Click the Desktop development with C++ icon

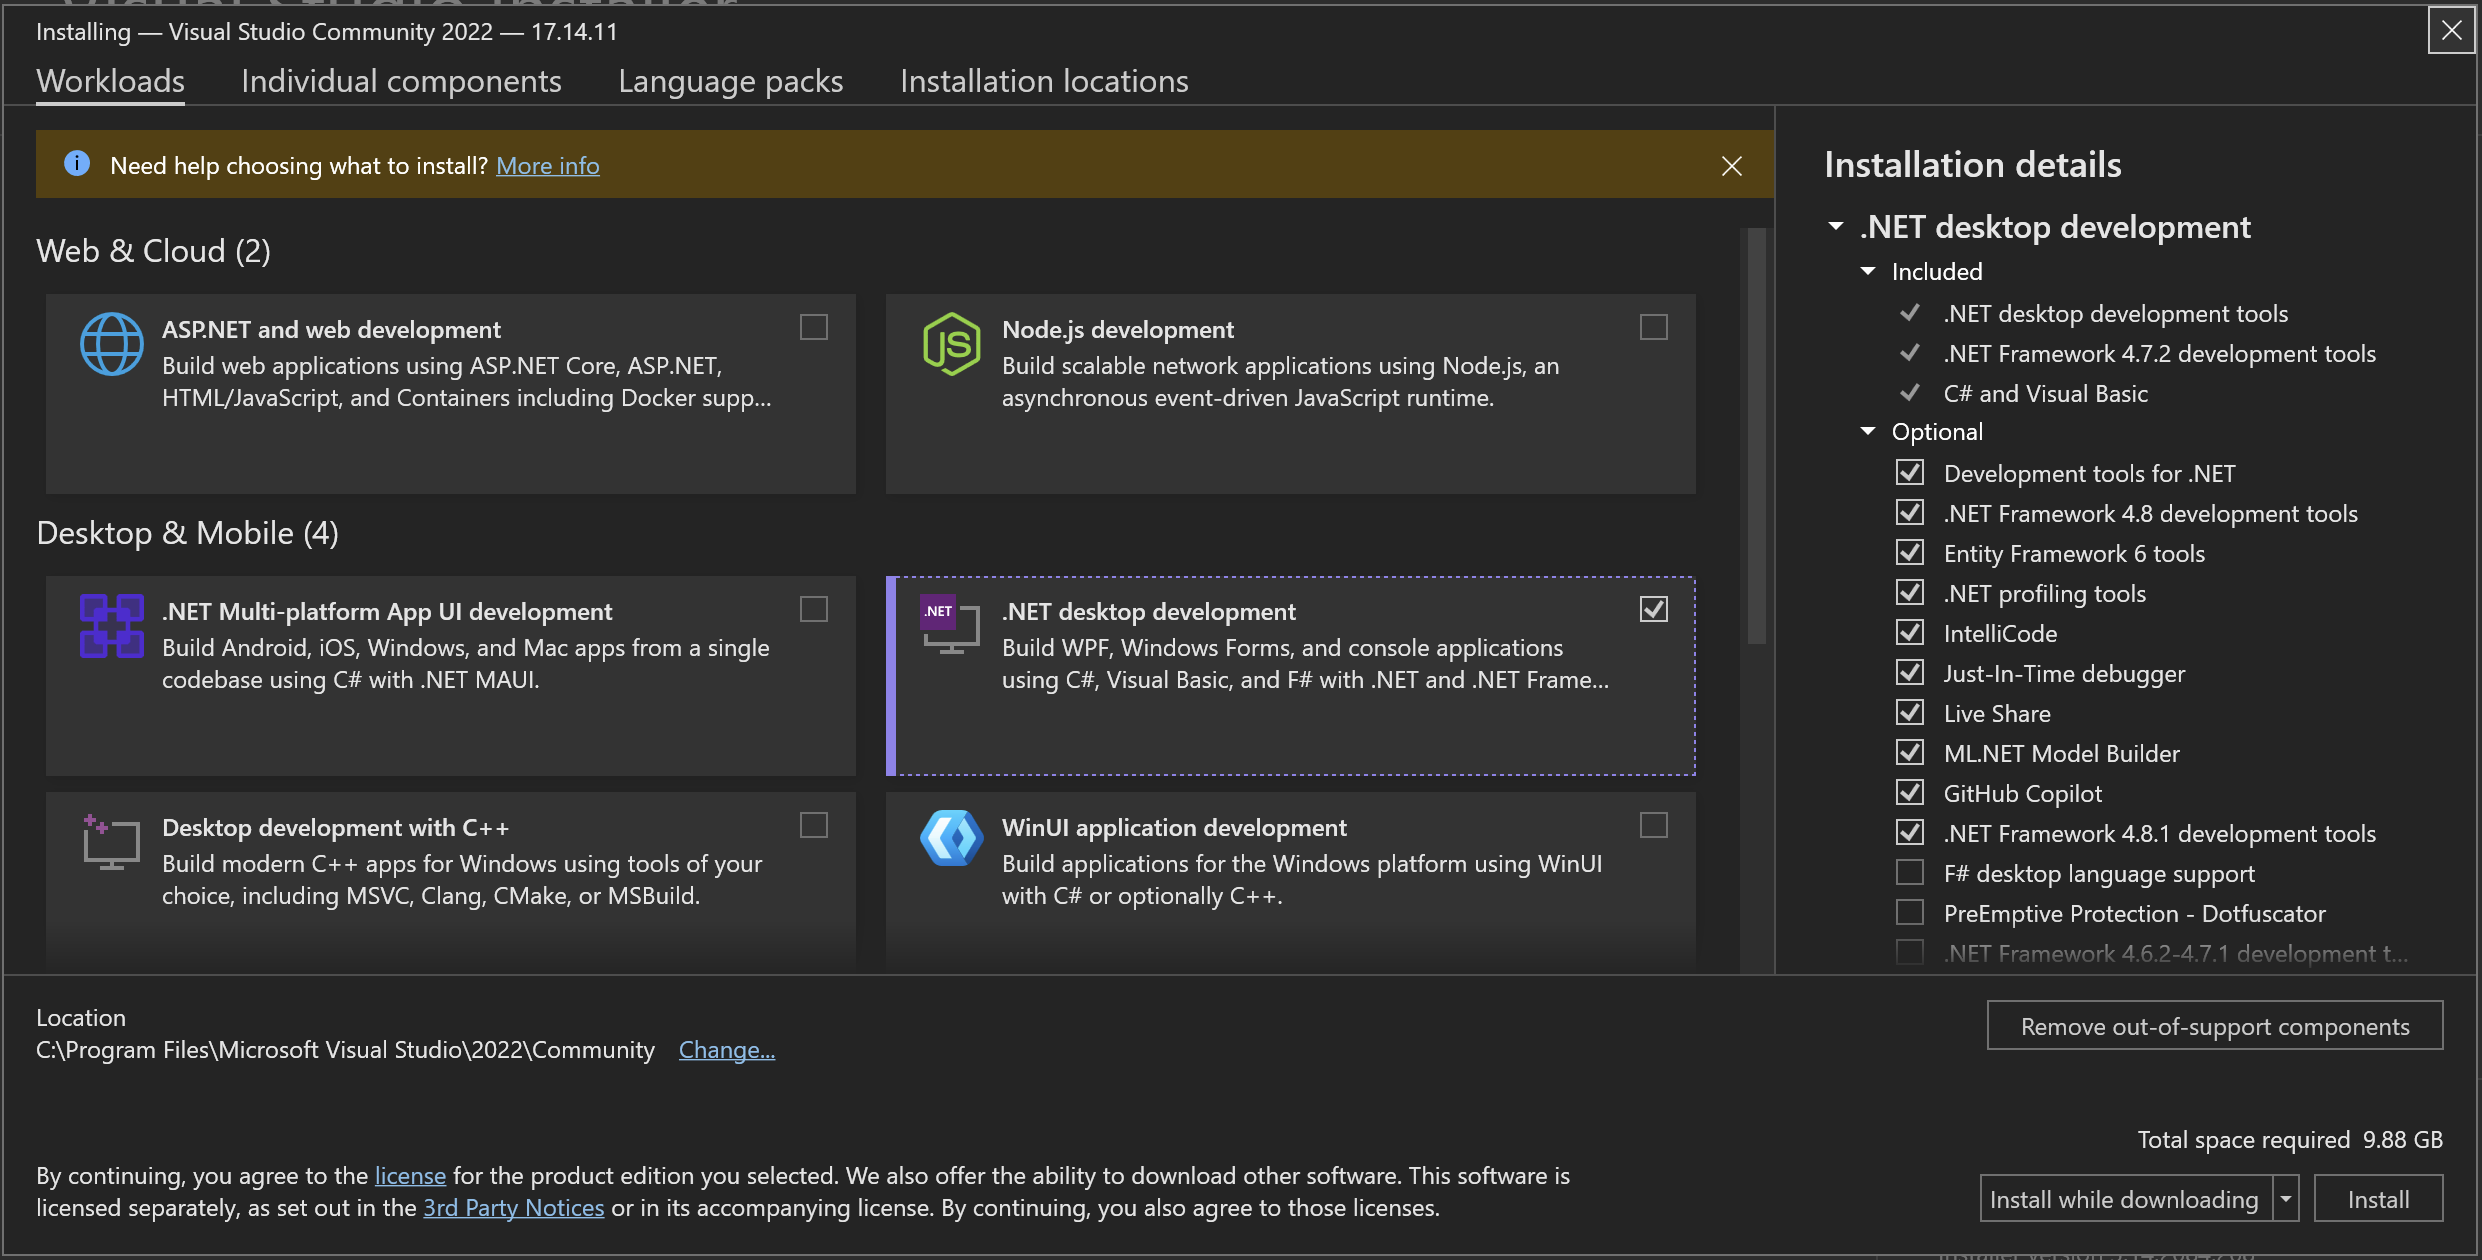coord(111,842)
